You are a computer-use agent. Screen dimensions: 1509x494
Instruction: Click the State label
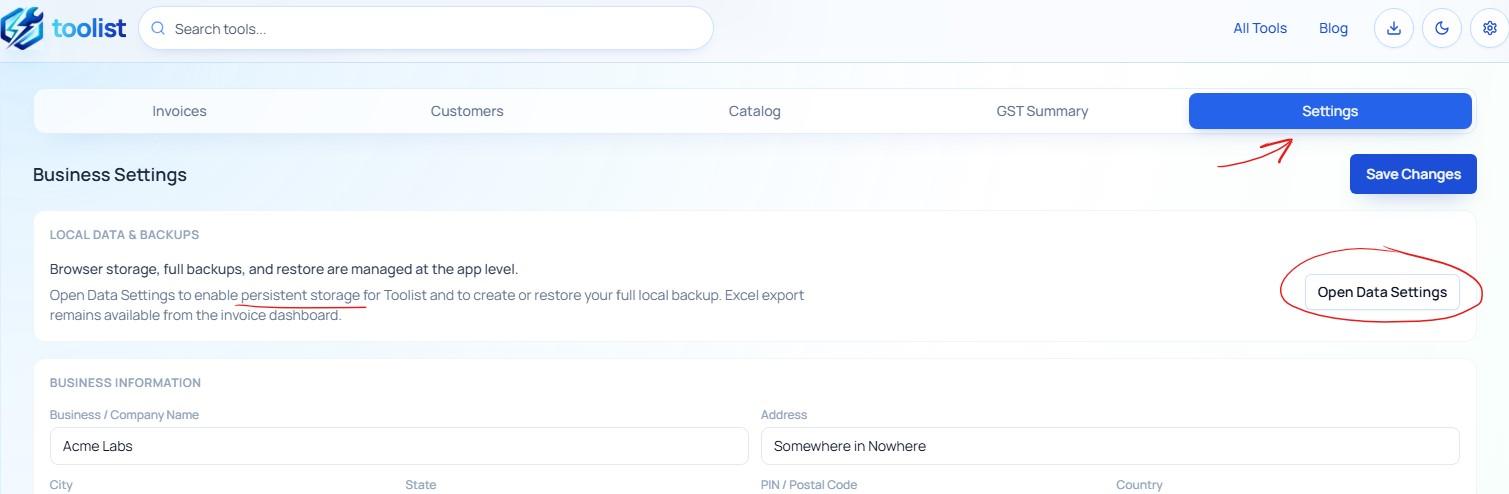421,485
